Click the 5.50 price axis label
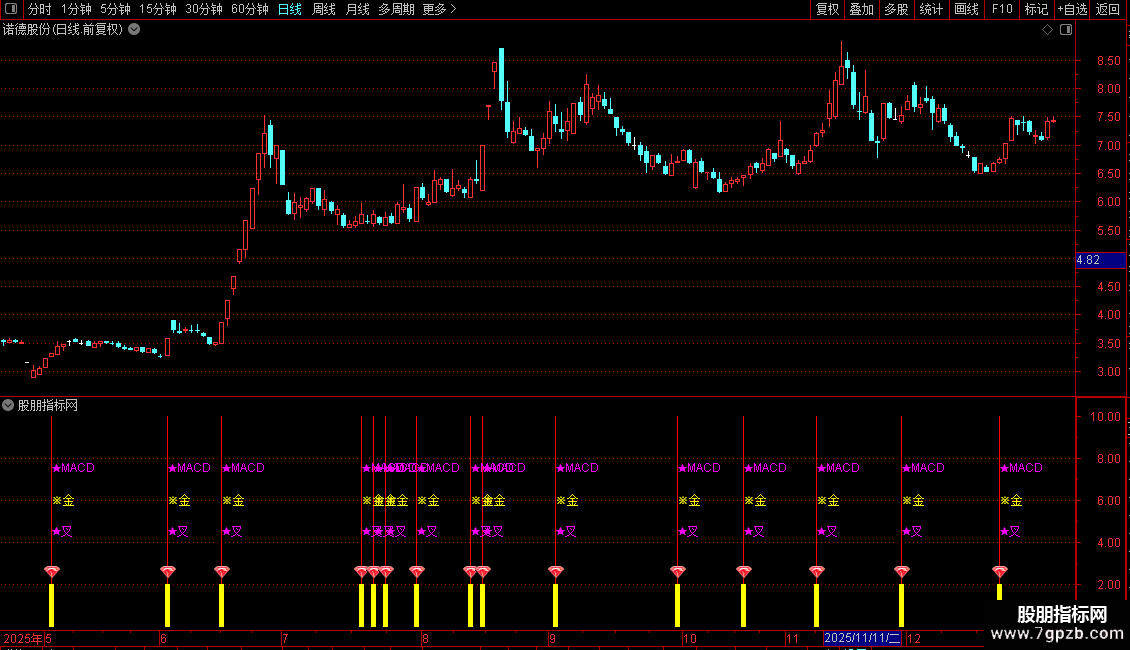 1108,231
